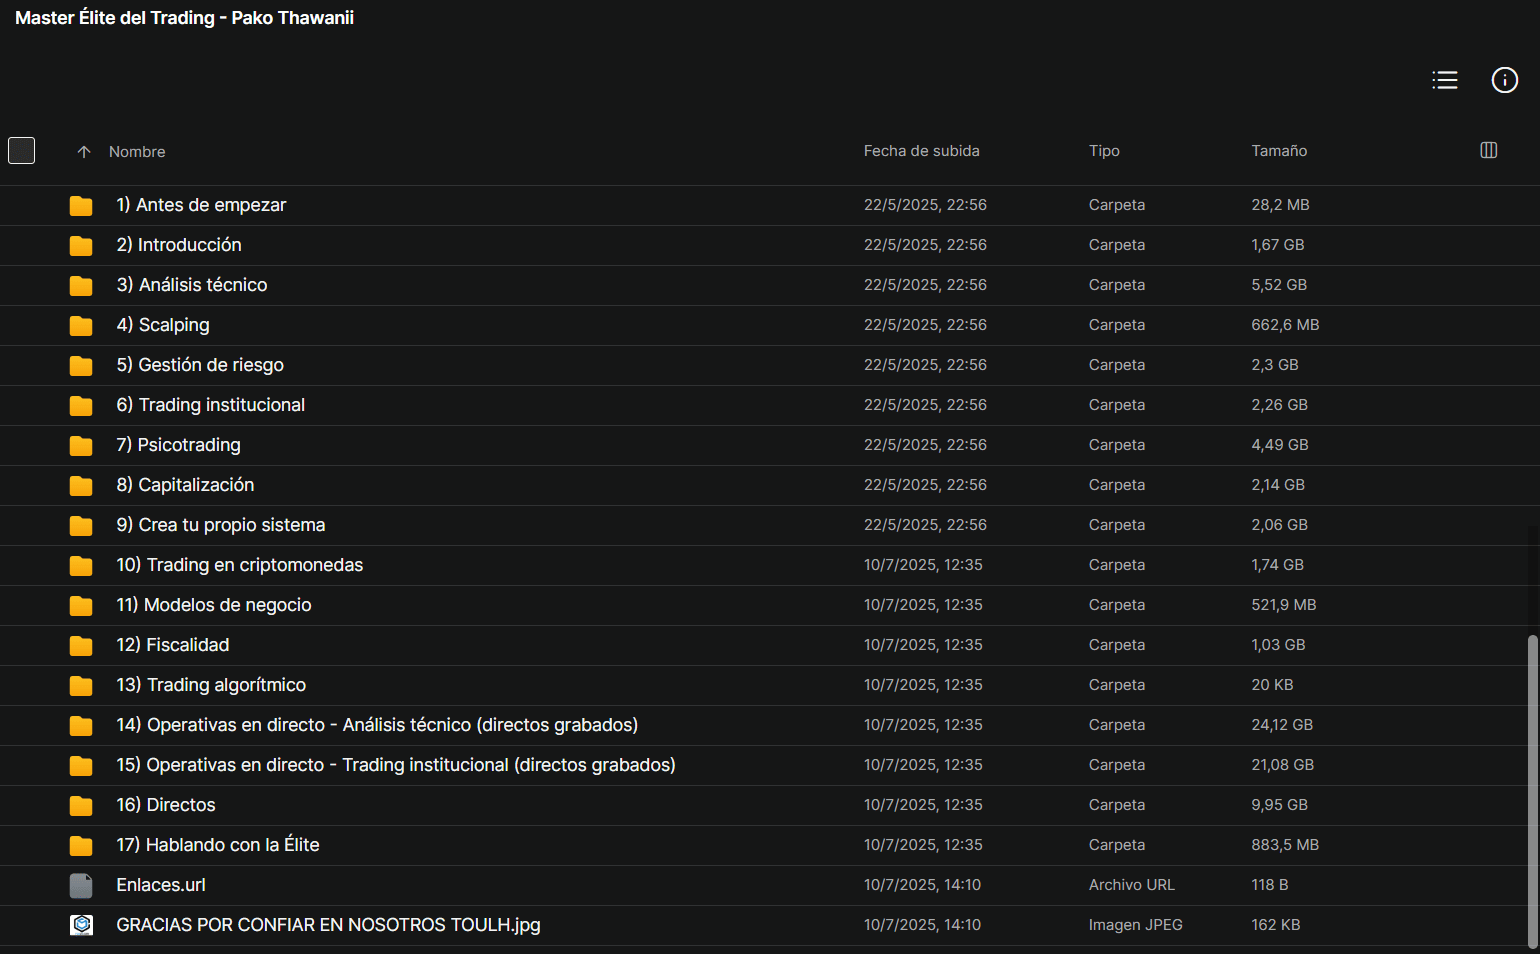Viewport: 1540px width, 954px height.
Task: Click size value '21,08 GB'
Action: [x=1283, y=765]
